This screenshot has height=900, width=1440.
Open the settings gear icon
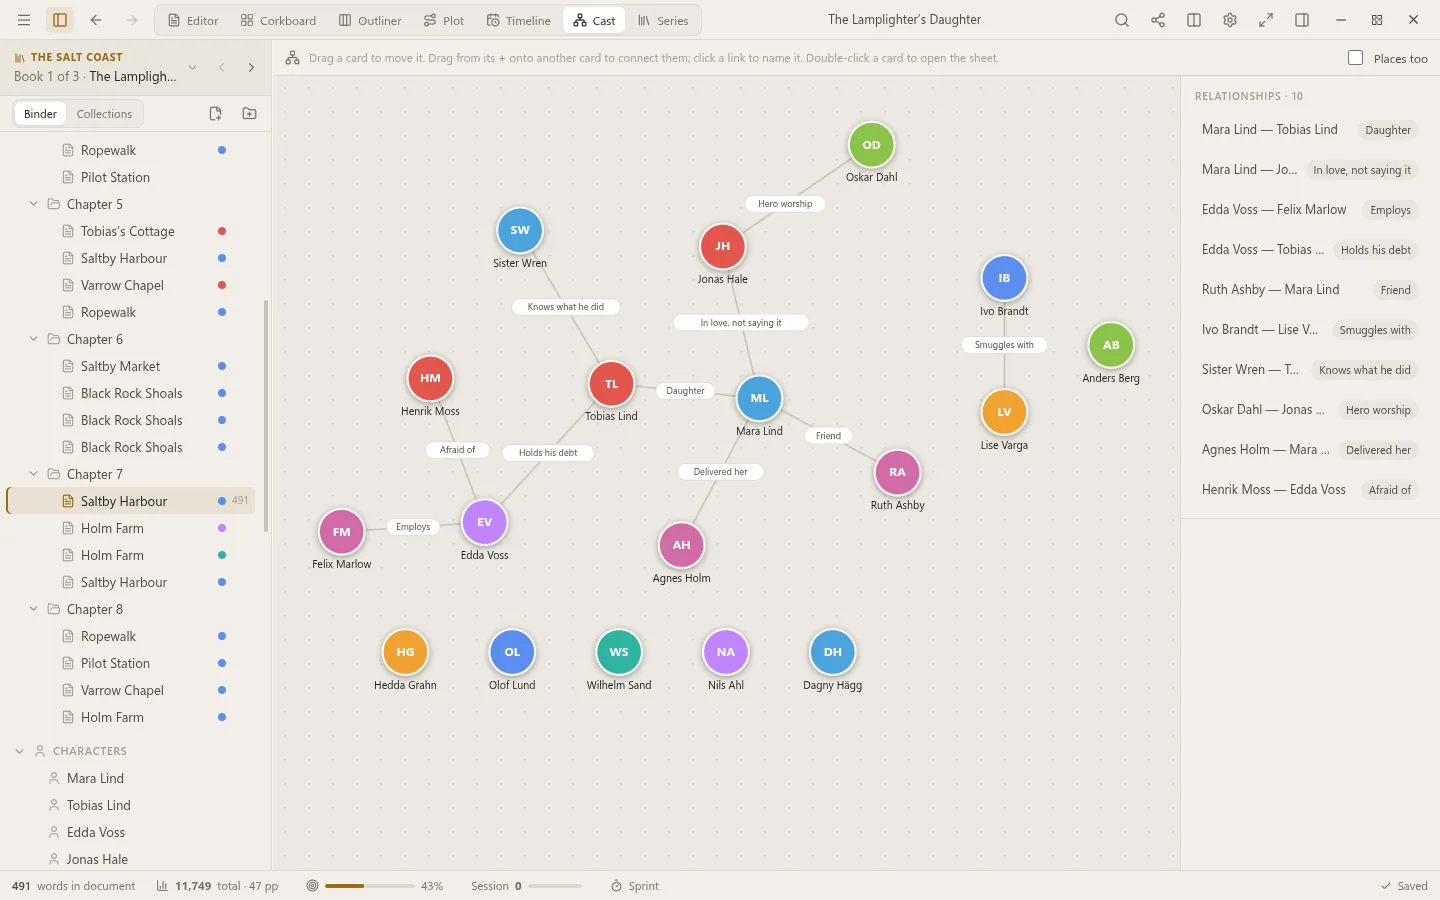[1230, 20]
